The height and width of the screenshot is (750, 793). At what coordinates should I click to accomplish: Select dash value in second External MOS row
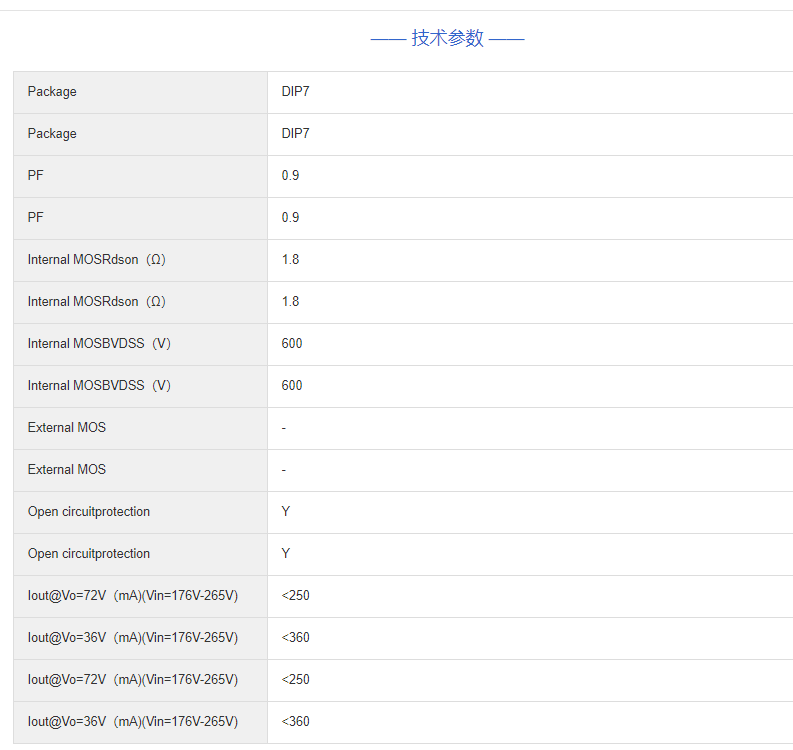click(284, 470)
